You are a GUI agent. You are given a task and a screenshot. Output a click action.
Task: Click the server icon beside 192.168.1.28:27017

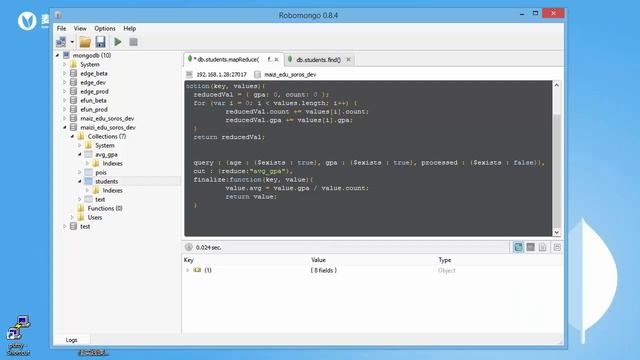(189, 74)
